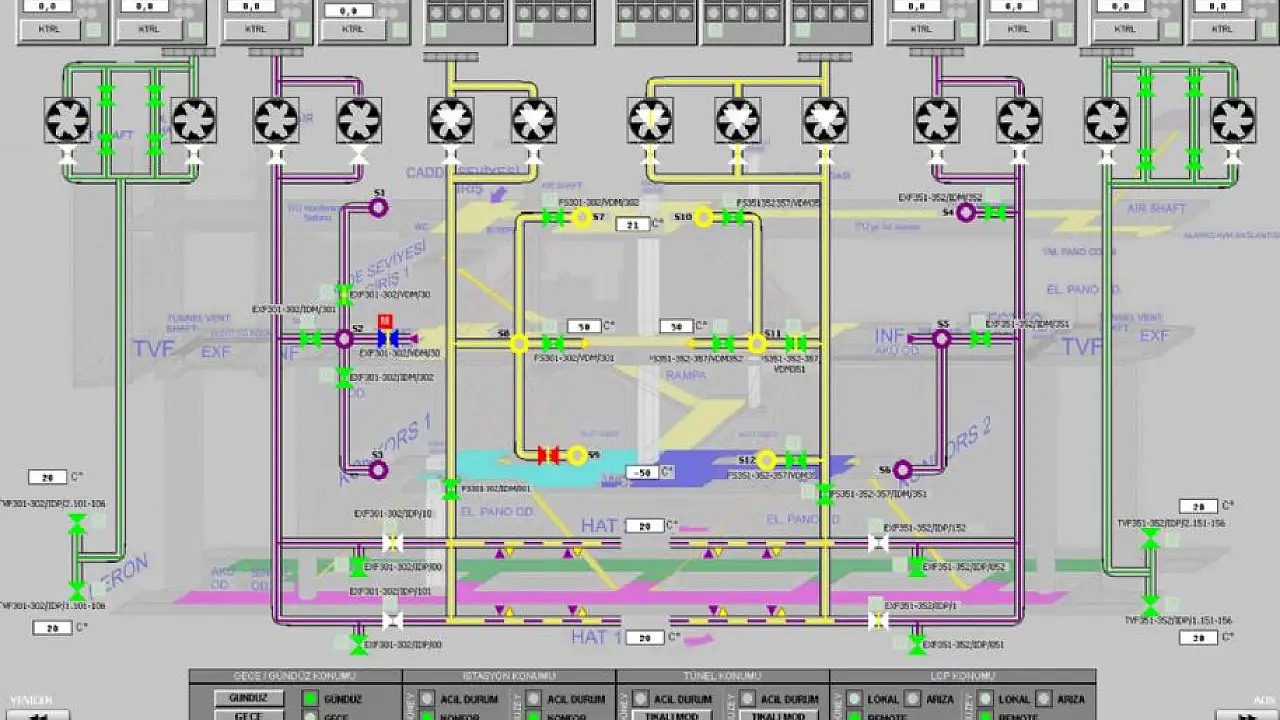The width and height of the screenshot is (1280, 720).
Task: Toggle the green GÜNDÜZ indicator light
Action: pyautogui.click(x=310, y=699)
